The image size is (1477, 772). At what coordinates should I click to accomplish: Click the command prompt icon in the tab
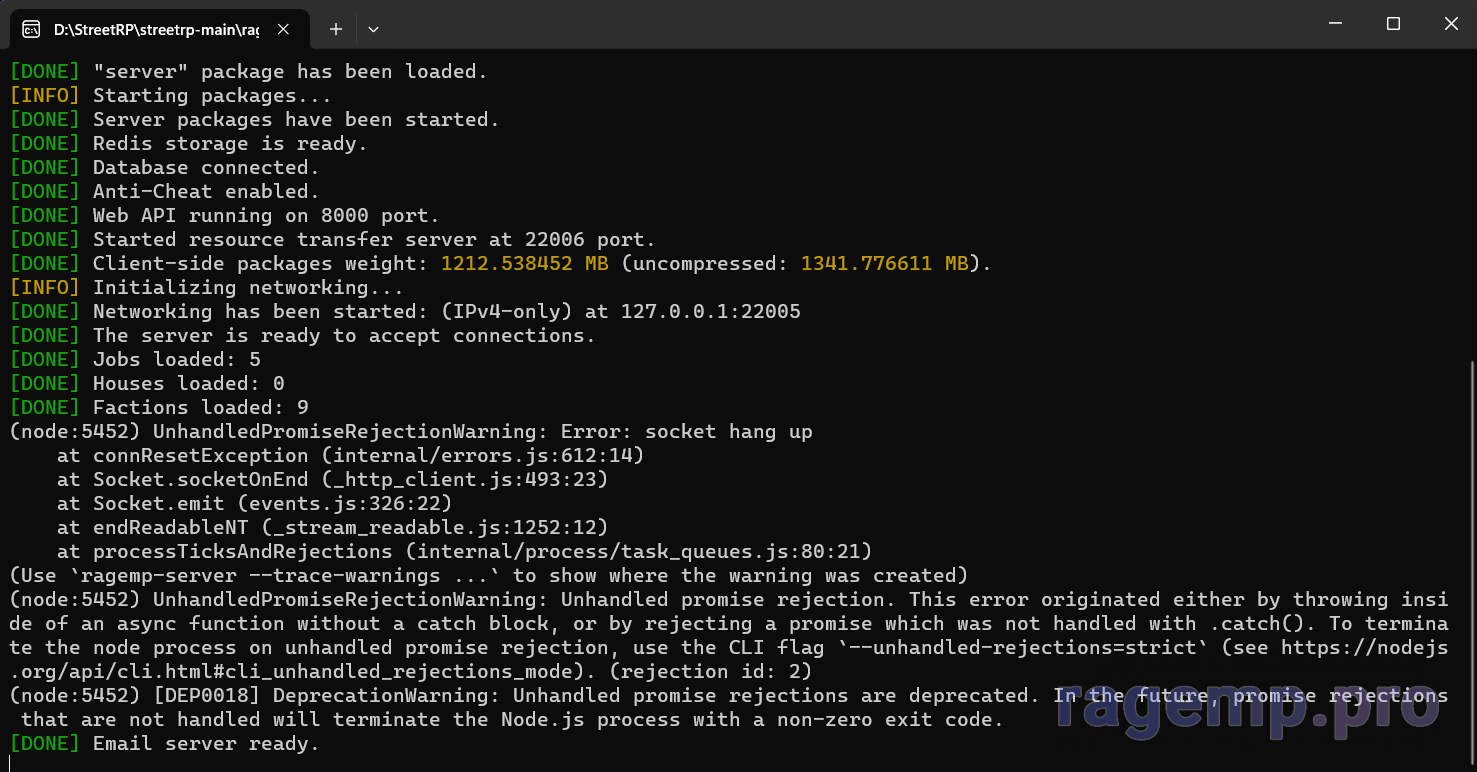(x=31, y=29)
